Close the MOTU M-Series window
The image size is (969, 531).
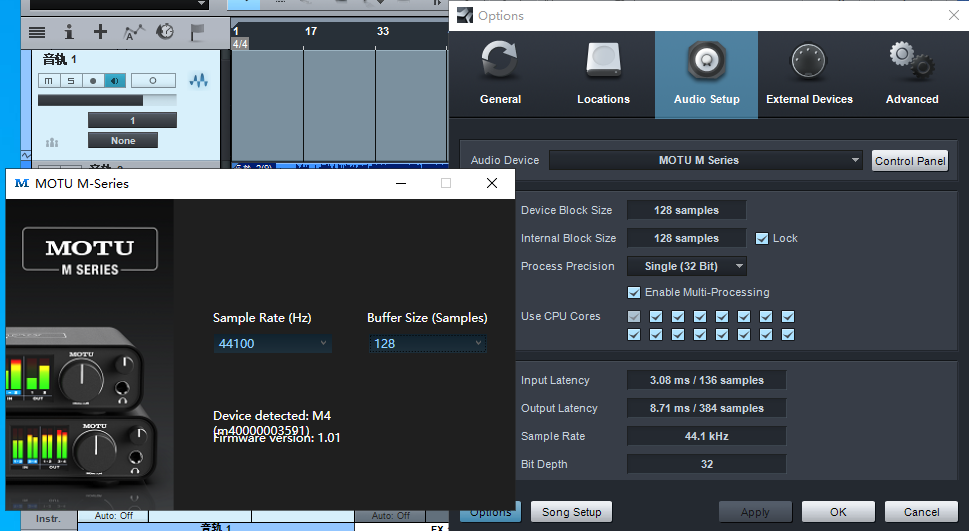click(x=492, y=183)
